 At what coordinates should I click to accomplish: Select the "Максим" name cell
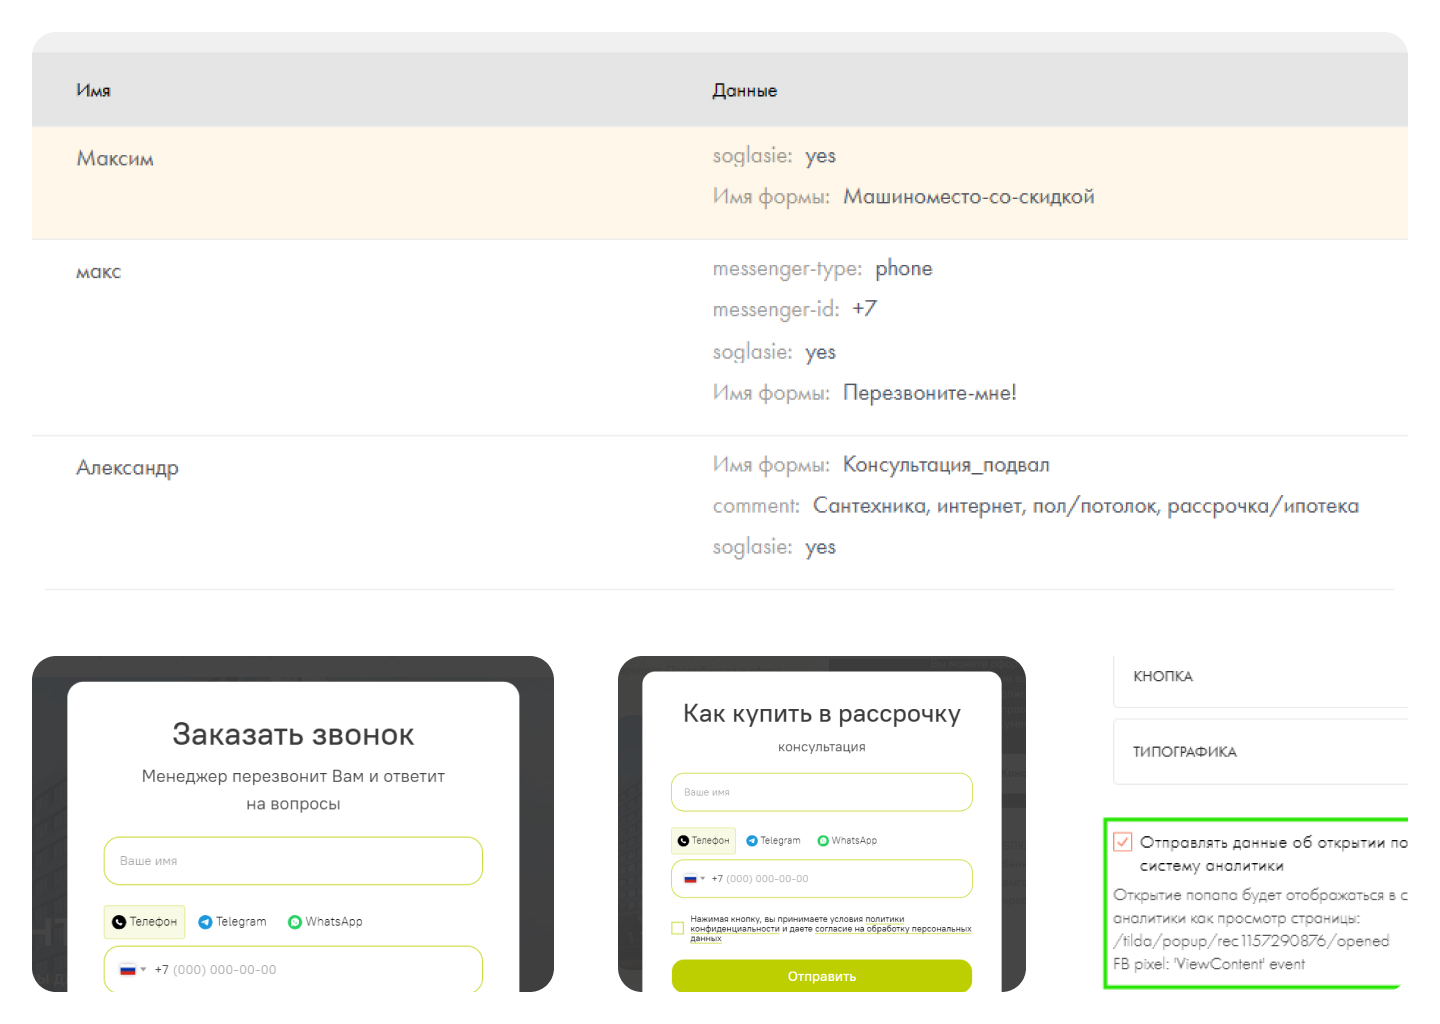point(115,158)
